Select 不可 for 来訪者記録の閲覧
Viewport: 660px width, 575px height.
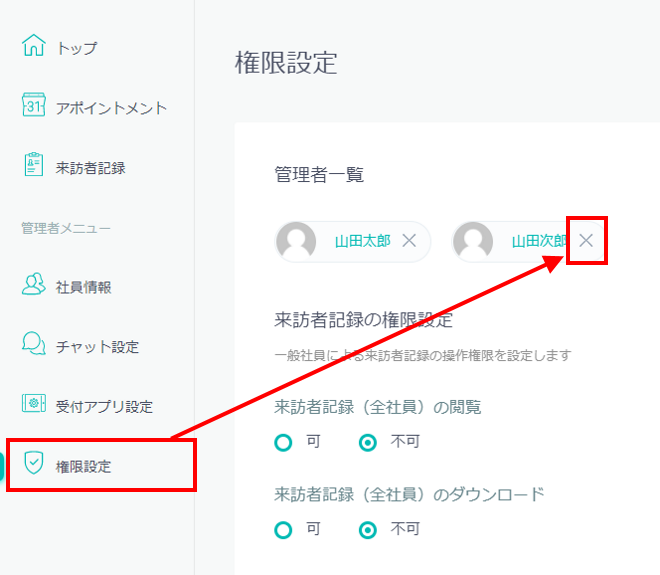[x=368, y=442]
